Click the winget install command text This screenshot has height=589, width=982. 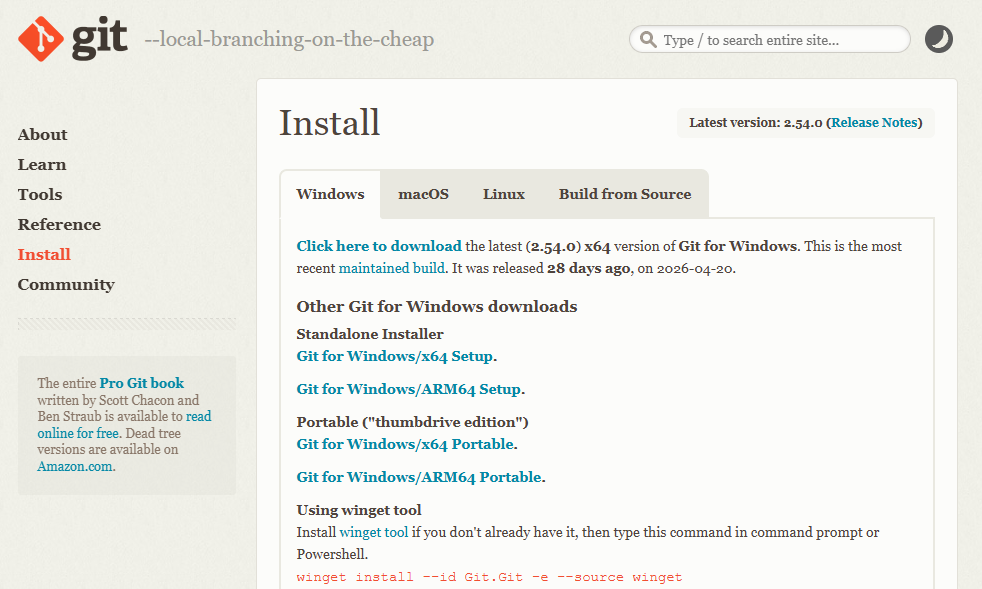tap(489, 577)
